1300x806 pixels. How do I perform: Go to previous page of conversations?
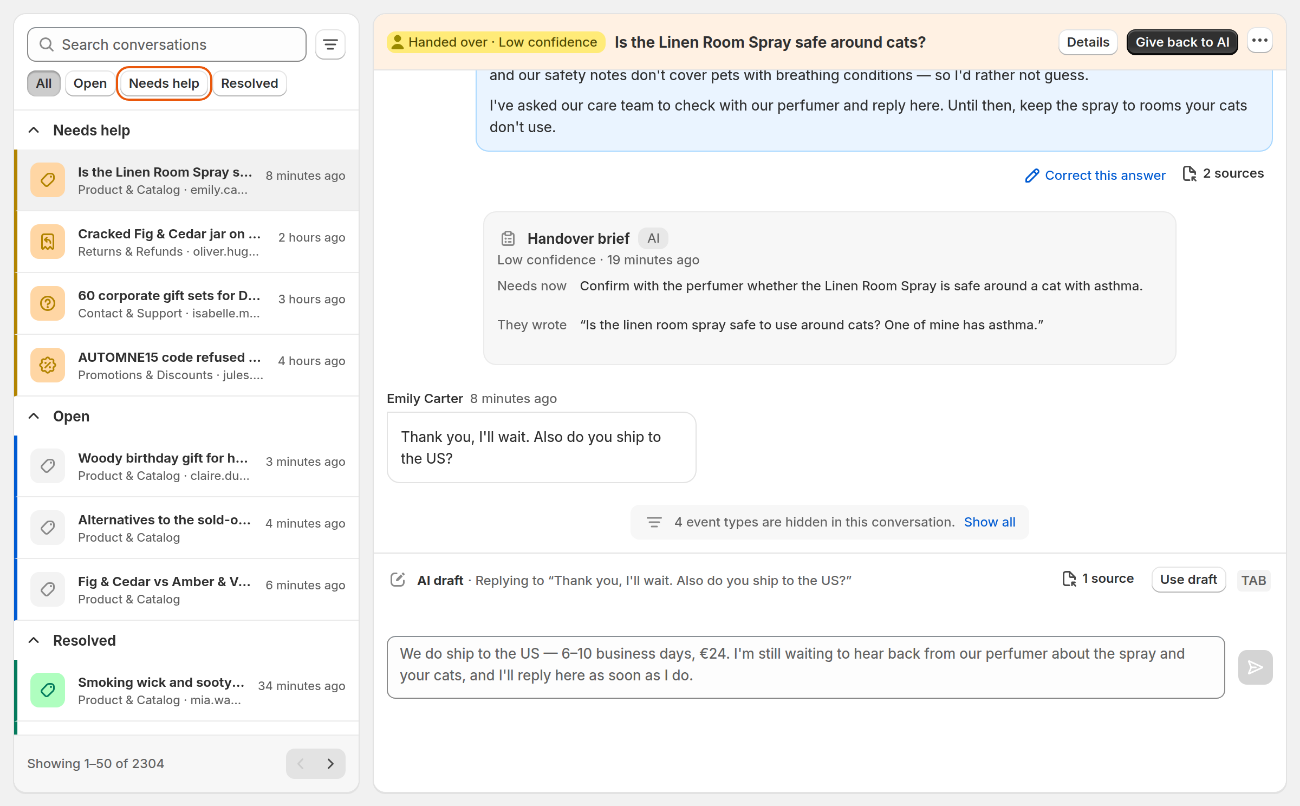tap(301, 764)
